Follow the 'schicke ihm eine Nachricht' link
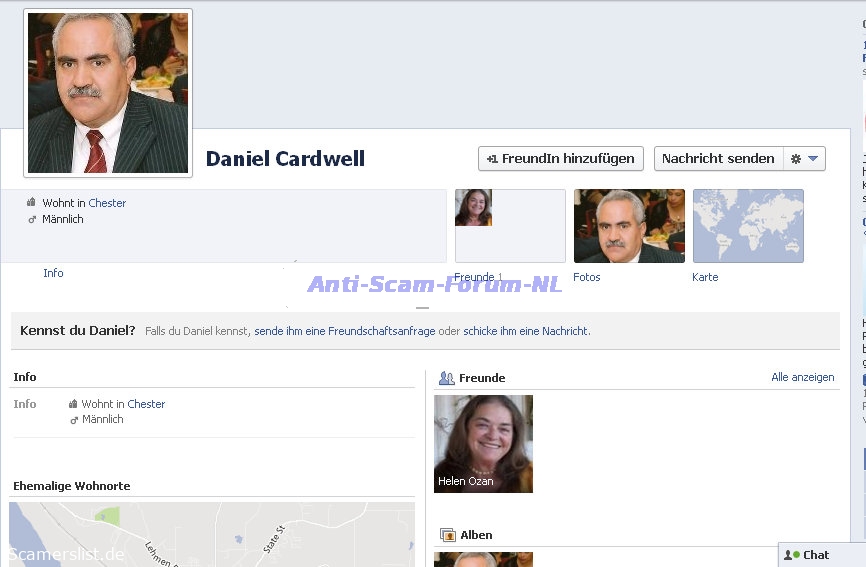This screenshot has width=866, height=567. 525,331
